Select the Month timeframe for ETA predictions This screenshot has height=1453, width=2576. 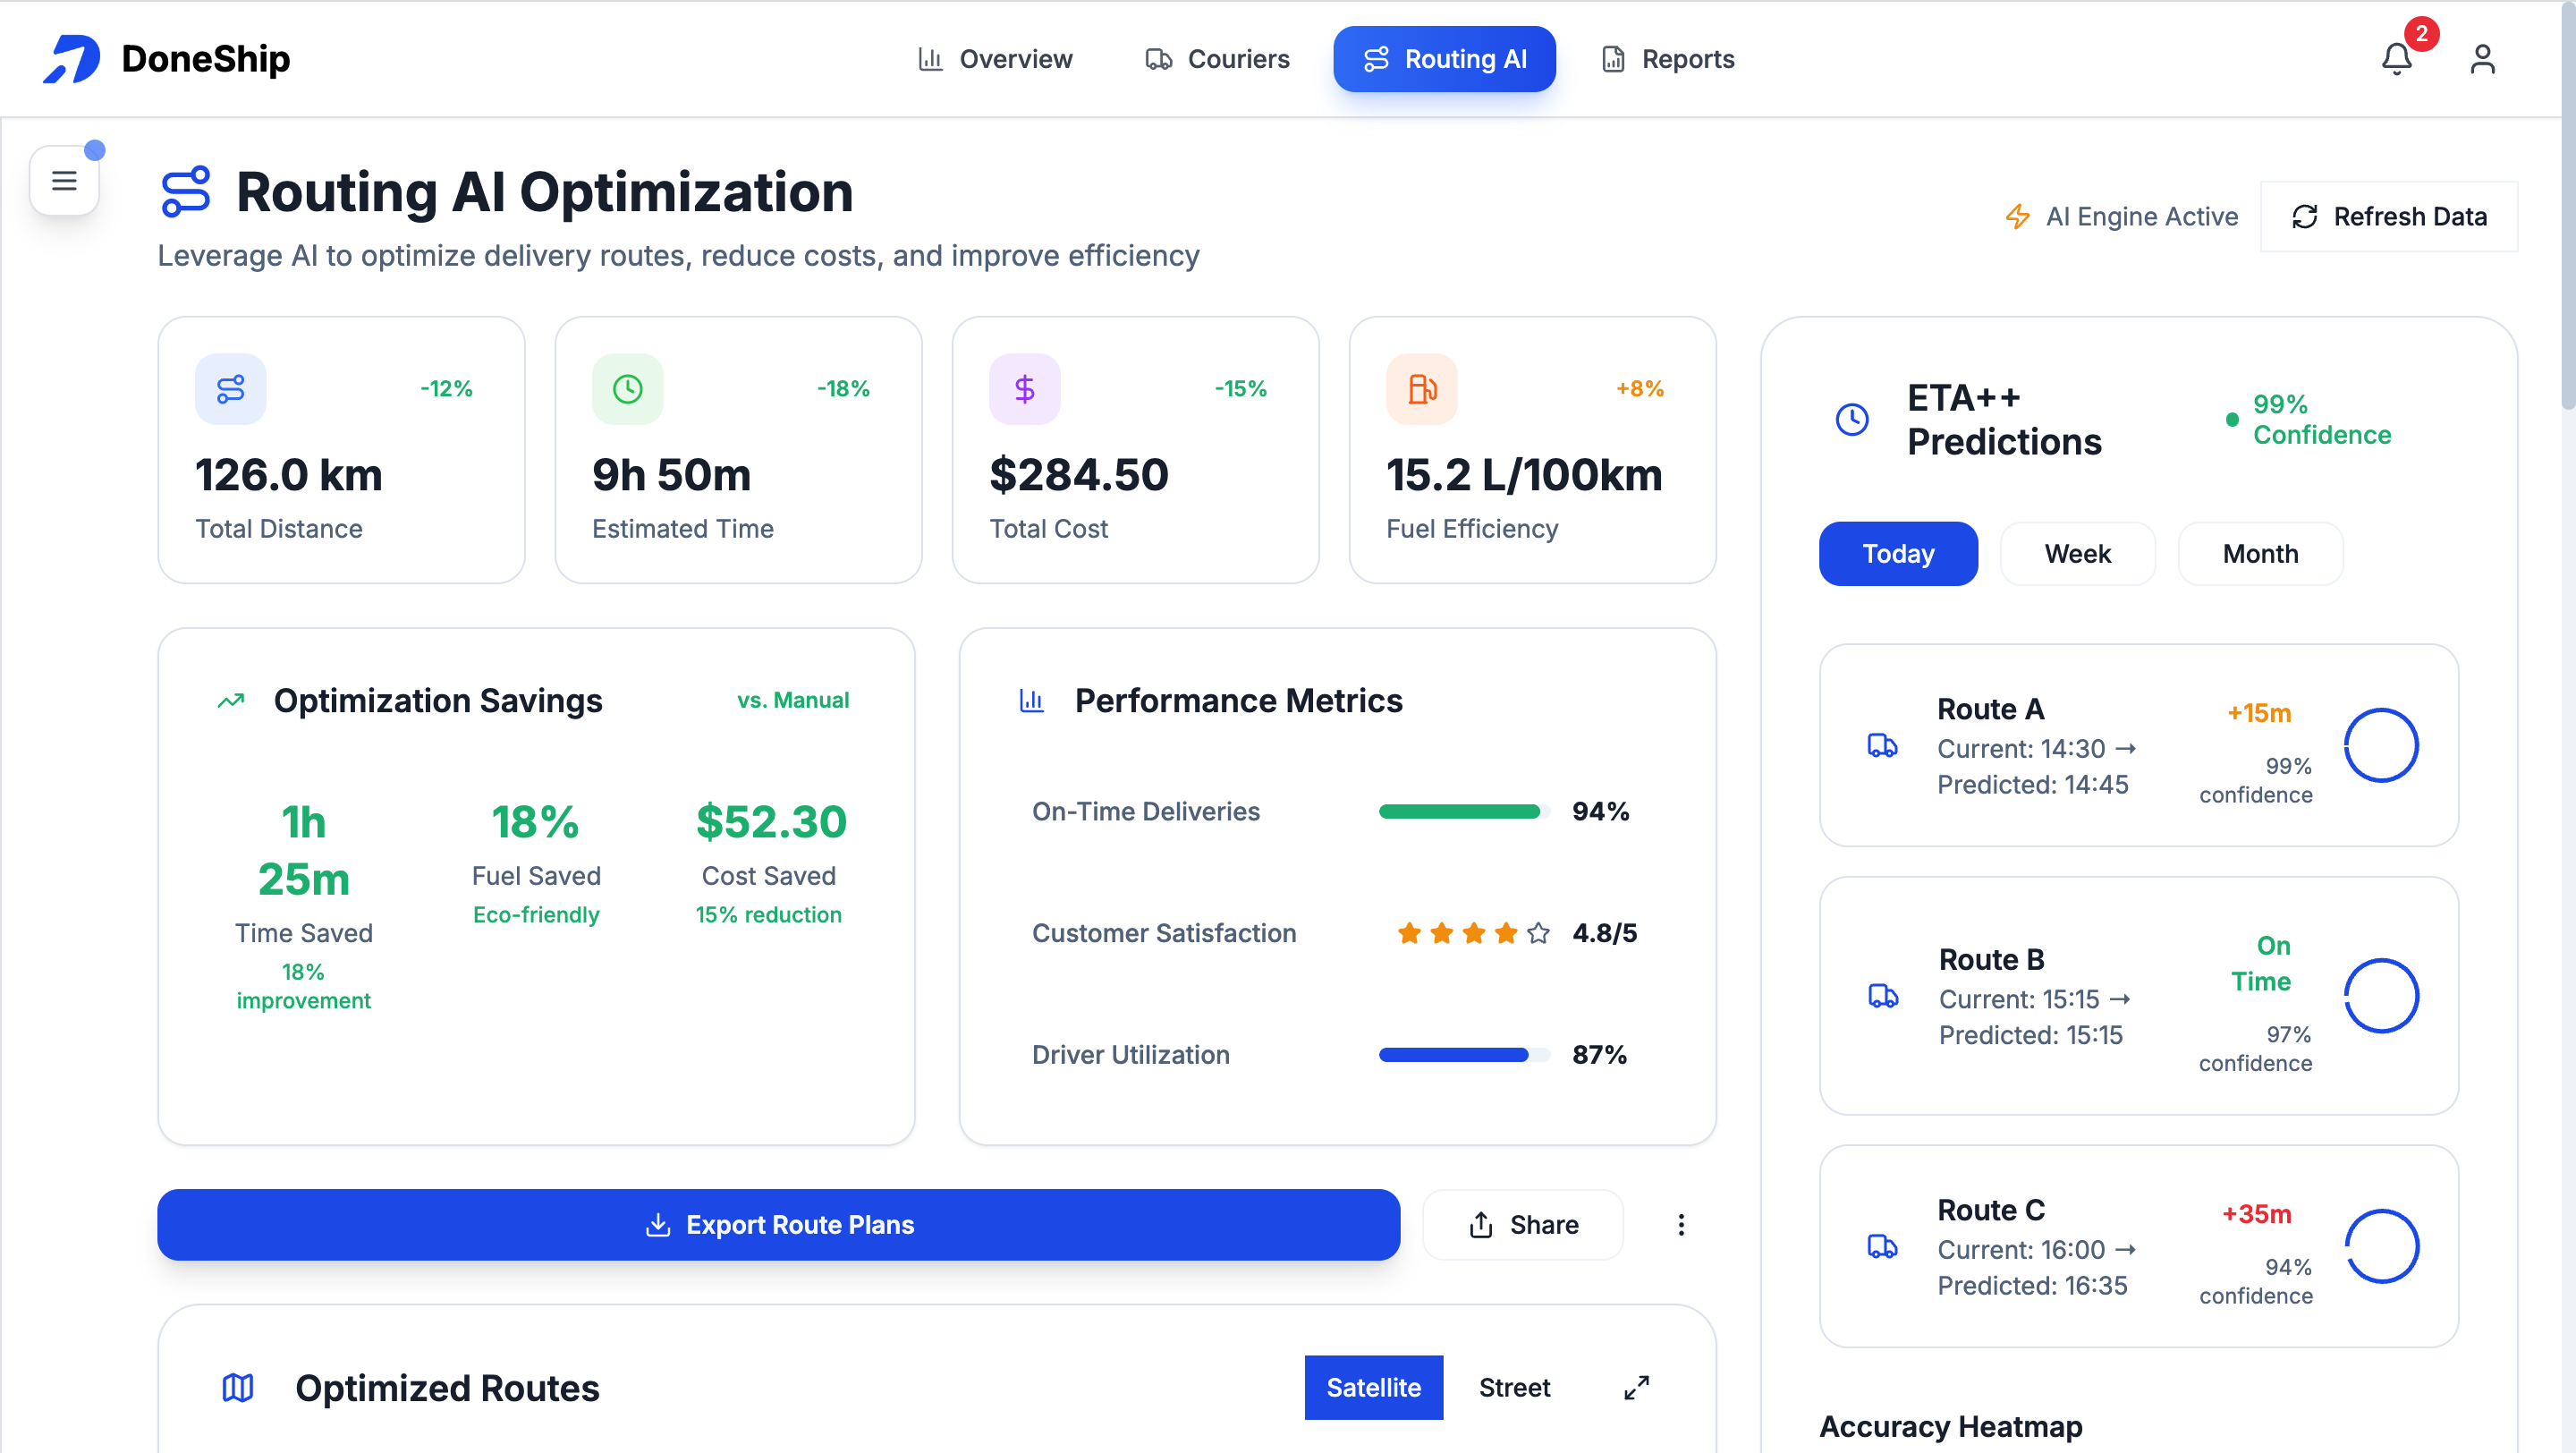[2260, 553]
